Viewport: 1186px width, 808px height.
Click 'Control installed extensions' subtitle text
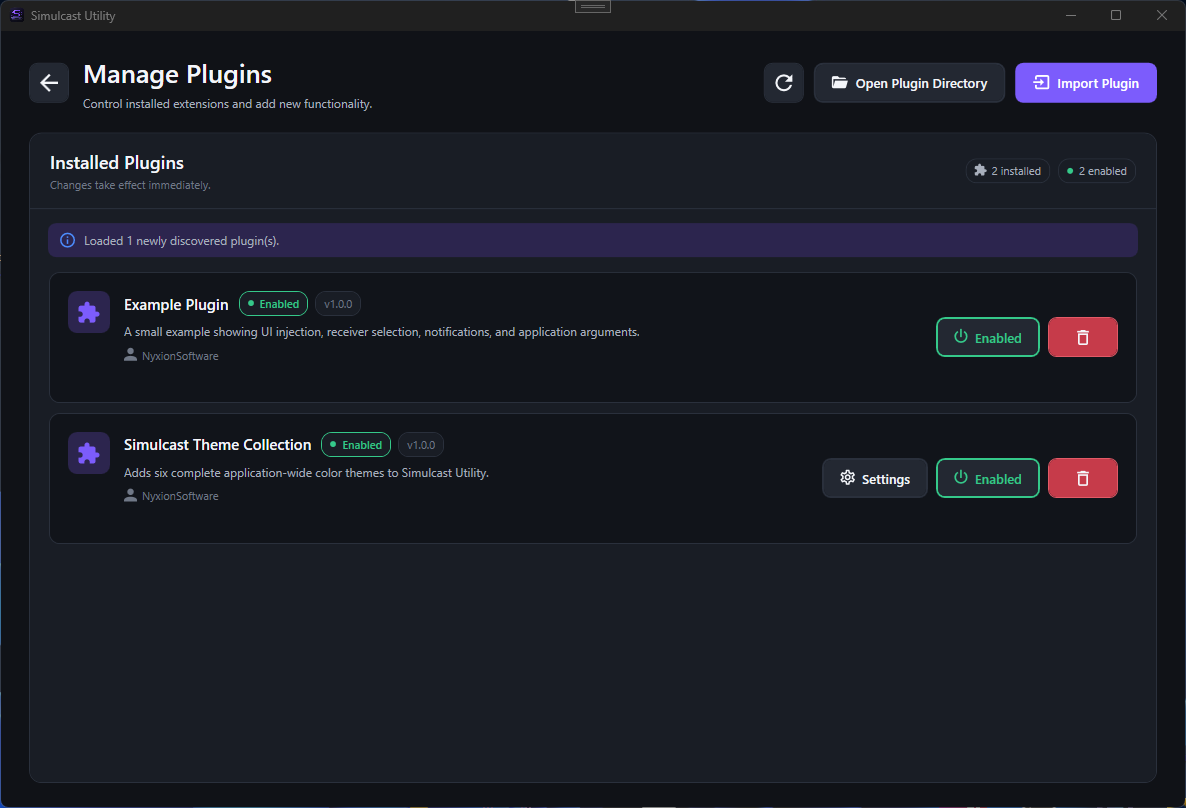(228, 104)
